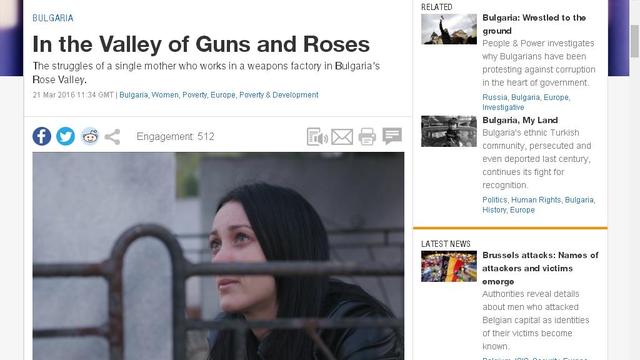The width and height of the screenshot is (640, 360).
Task: Open Brussels attacks latest news headline
Action: 540,268
